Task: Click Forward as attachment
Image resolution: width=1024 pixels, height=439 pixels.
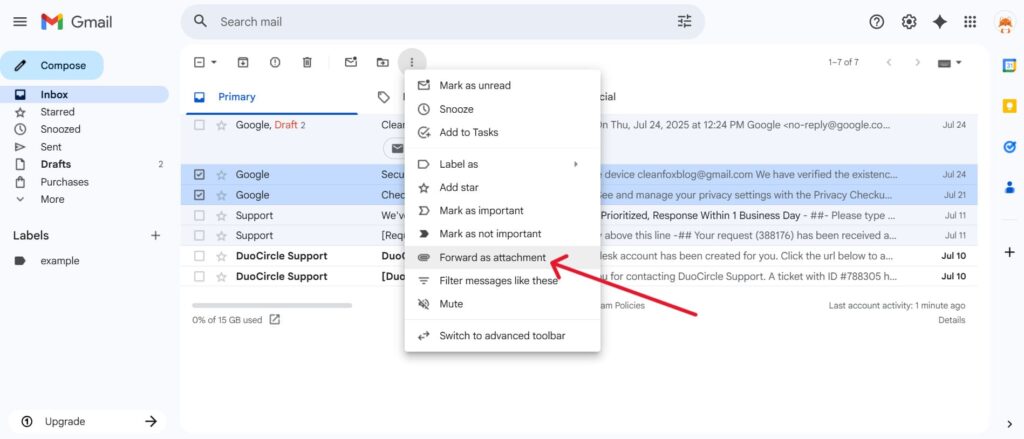Action: (x=502, y=257)
